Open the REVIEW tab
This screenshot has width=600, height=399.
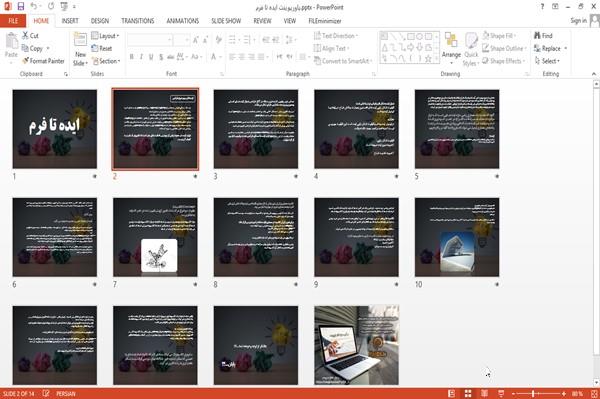click(262, 21)
